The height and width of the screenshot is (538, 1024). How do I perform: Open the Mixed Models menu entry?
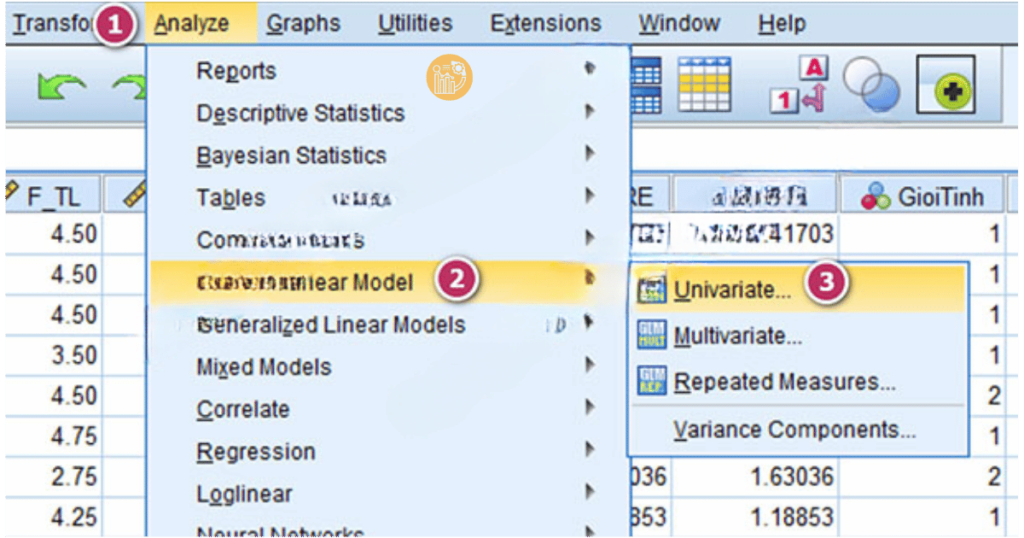[263, 367]
